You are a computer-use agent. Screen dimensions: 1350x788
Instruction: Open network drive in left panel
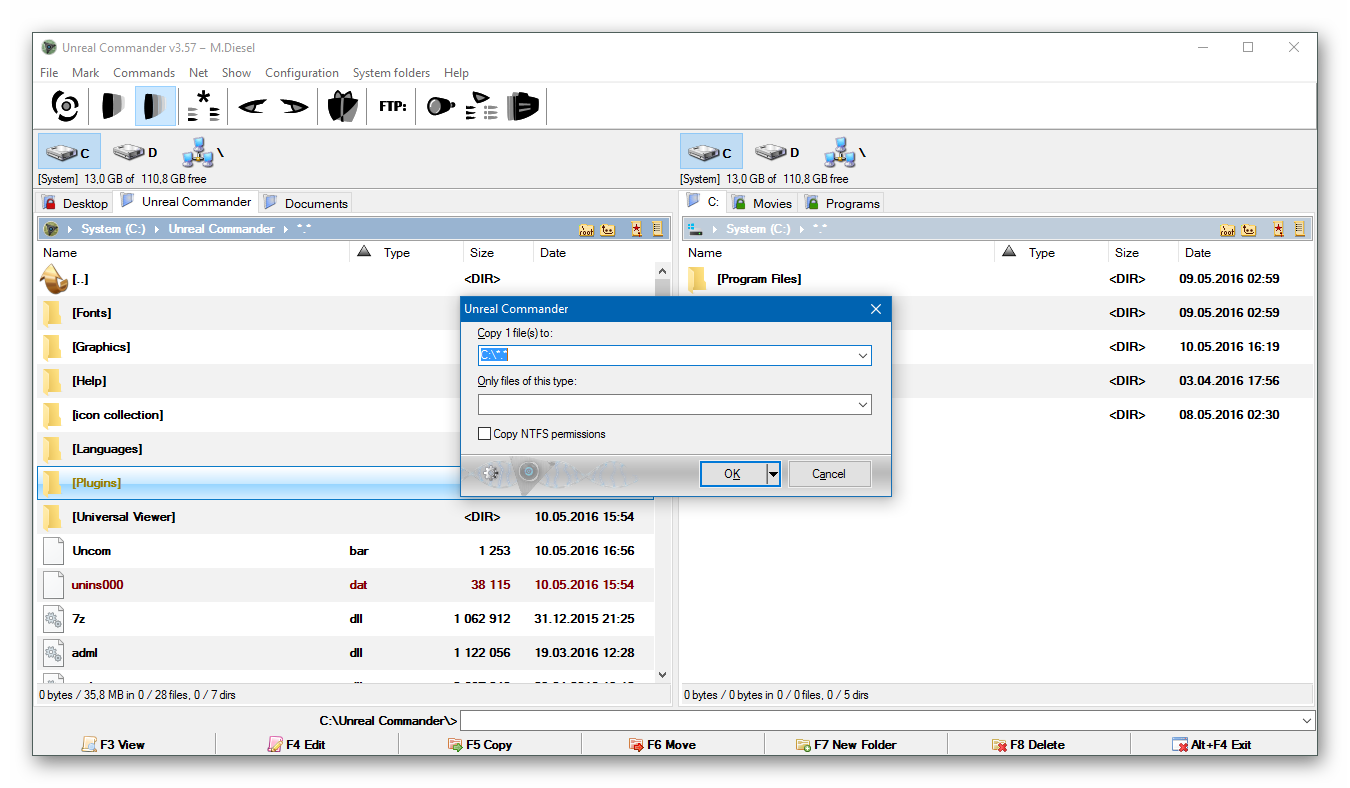[x=203, y=152]
